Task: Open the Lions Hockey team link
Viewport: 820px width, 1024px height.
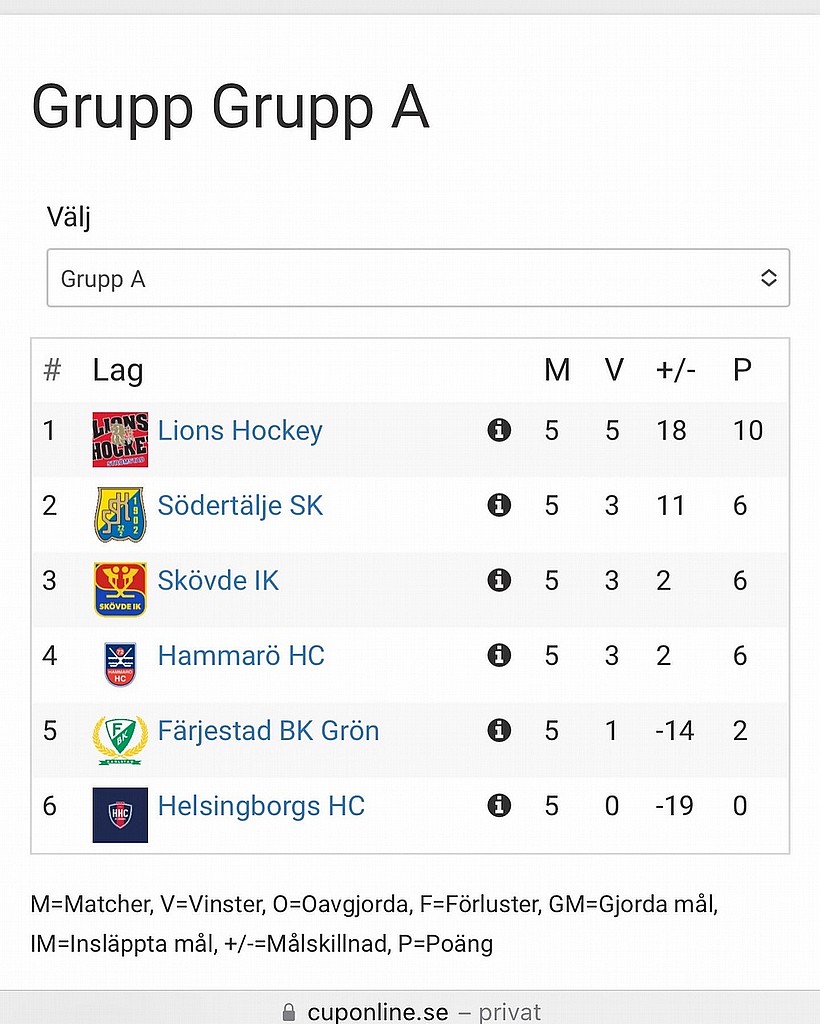Action: 240,431
